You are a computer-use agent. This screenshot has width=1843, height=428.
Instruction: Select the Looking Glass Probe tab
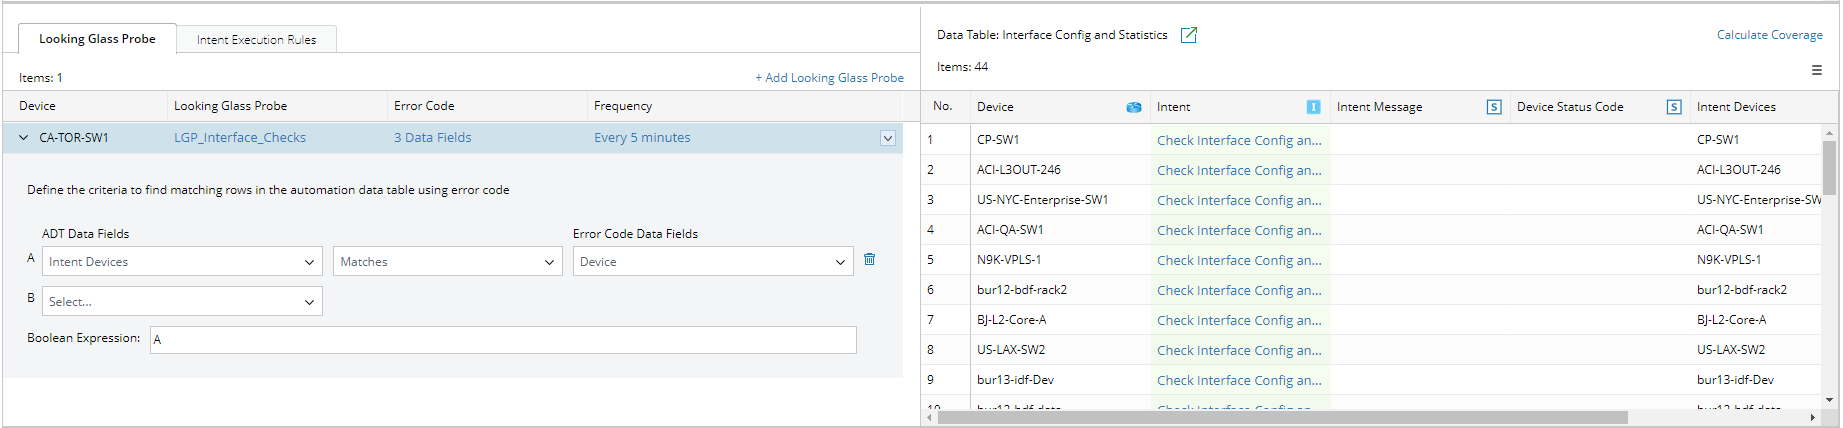pyautogui.click(x=97, y=39)
